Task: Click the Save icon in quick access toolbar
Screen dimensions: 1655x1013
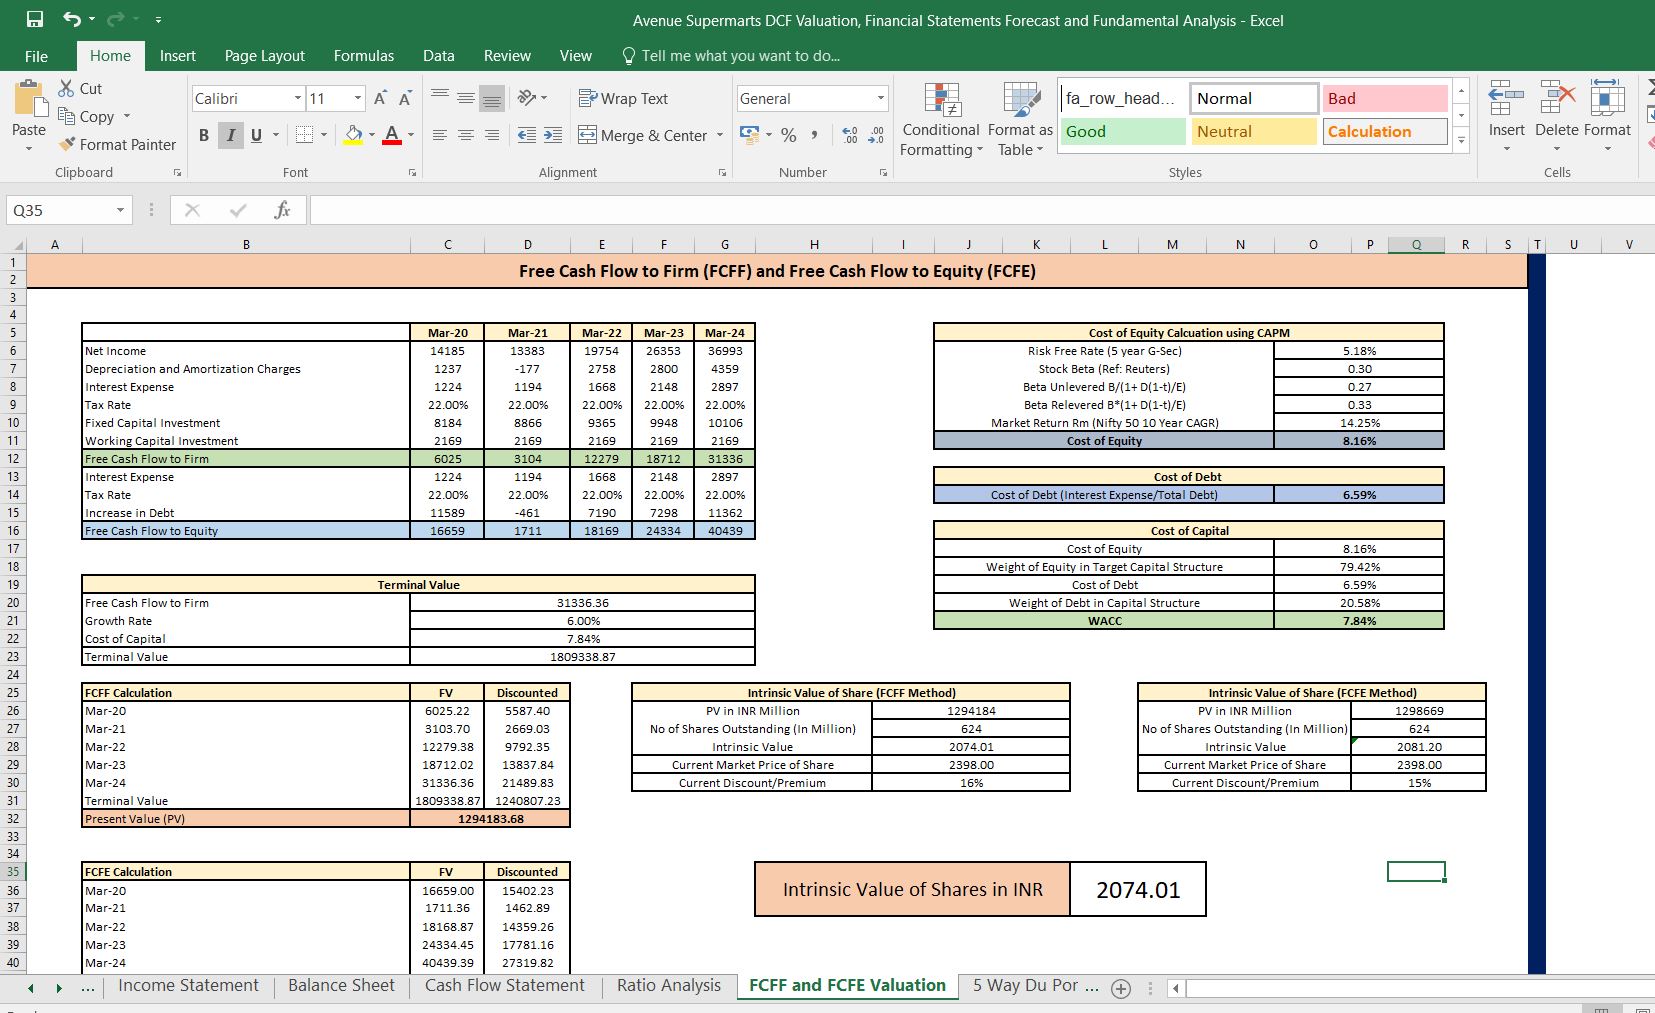Action: click(35, 19)
